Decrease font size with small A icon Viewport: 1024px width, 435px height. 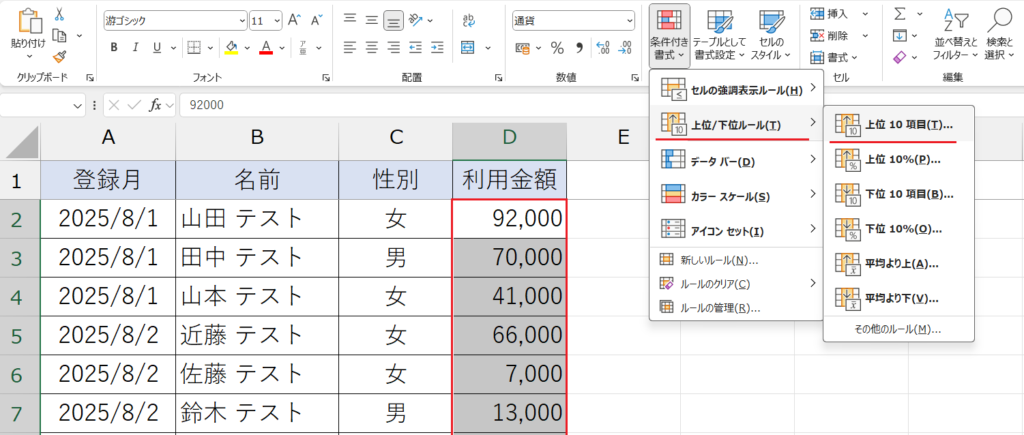pyautogui.click(x=317, y=20)
